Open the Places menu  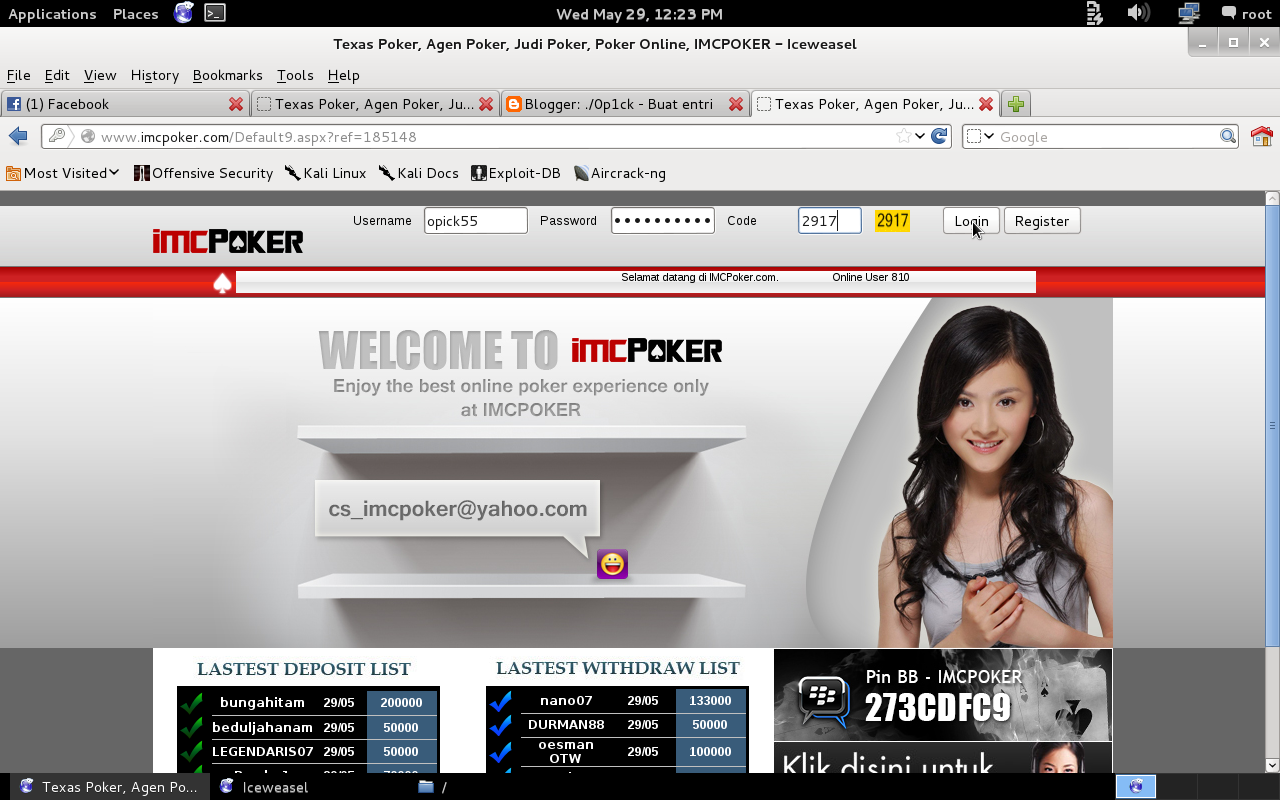(136, 14)
